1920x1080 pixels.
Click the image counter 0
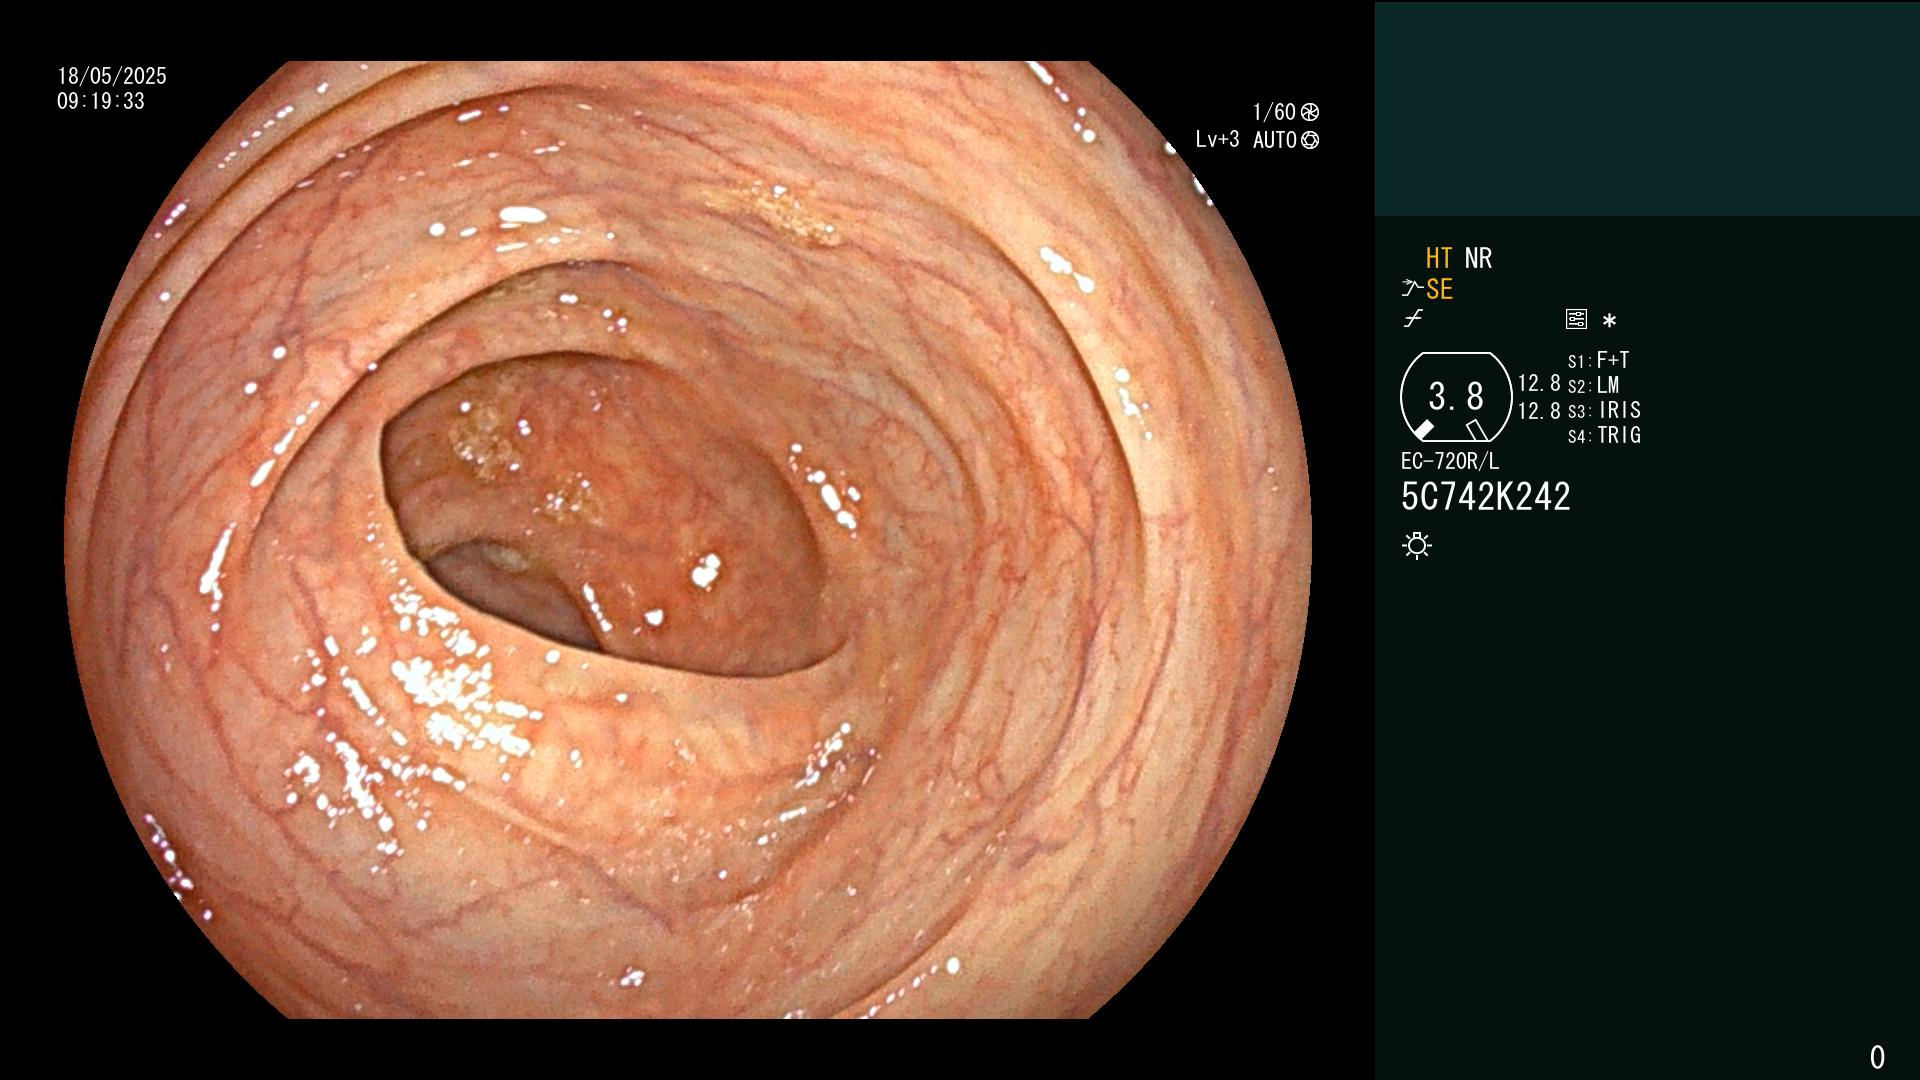pos(1877,1057)
